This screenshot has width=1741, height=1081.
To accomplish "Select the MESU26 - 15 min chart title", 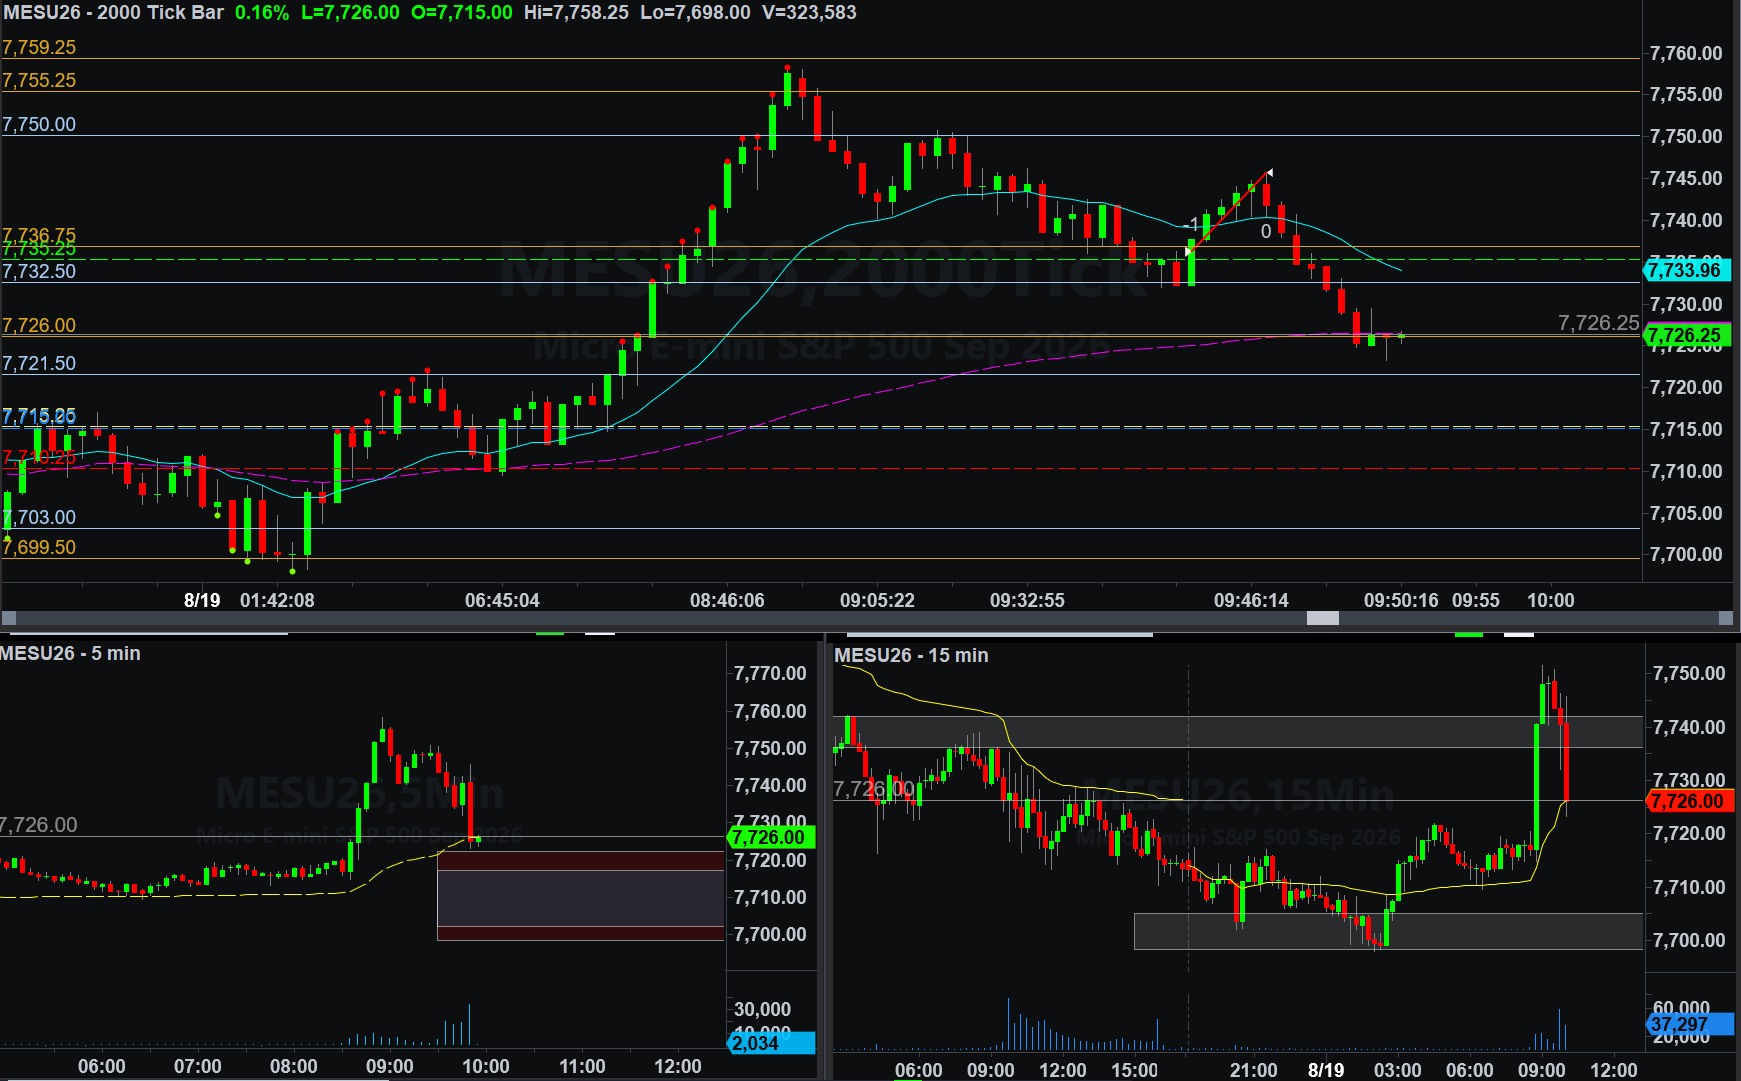I will pos(911,655).
